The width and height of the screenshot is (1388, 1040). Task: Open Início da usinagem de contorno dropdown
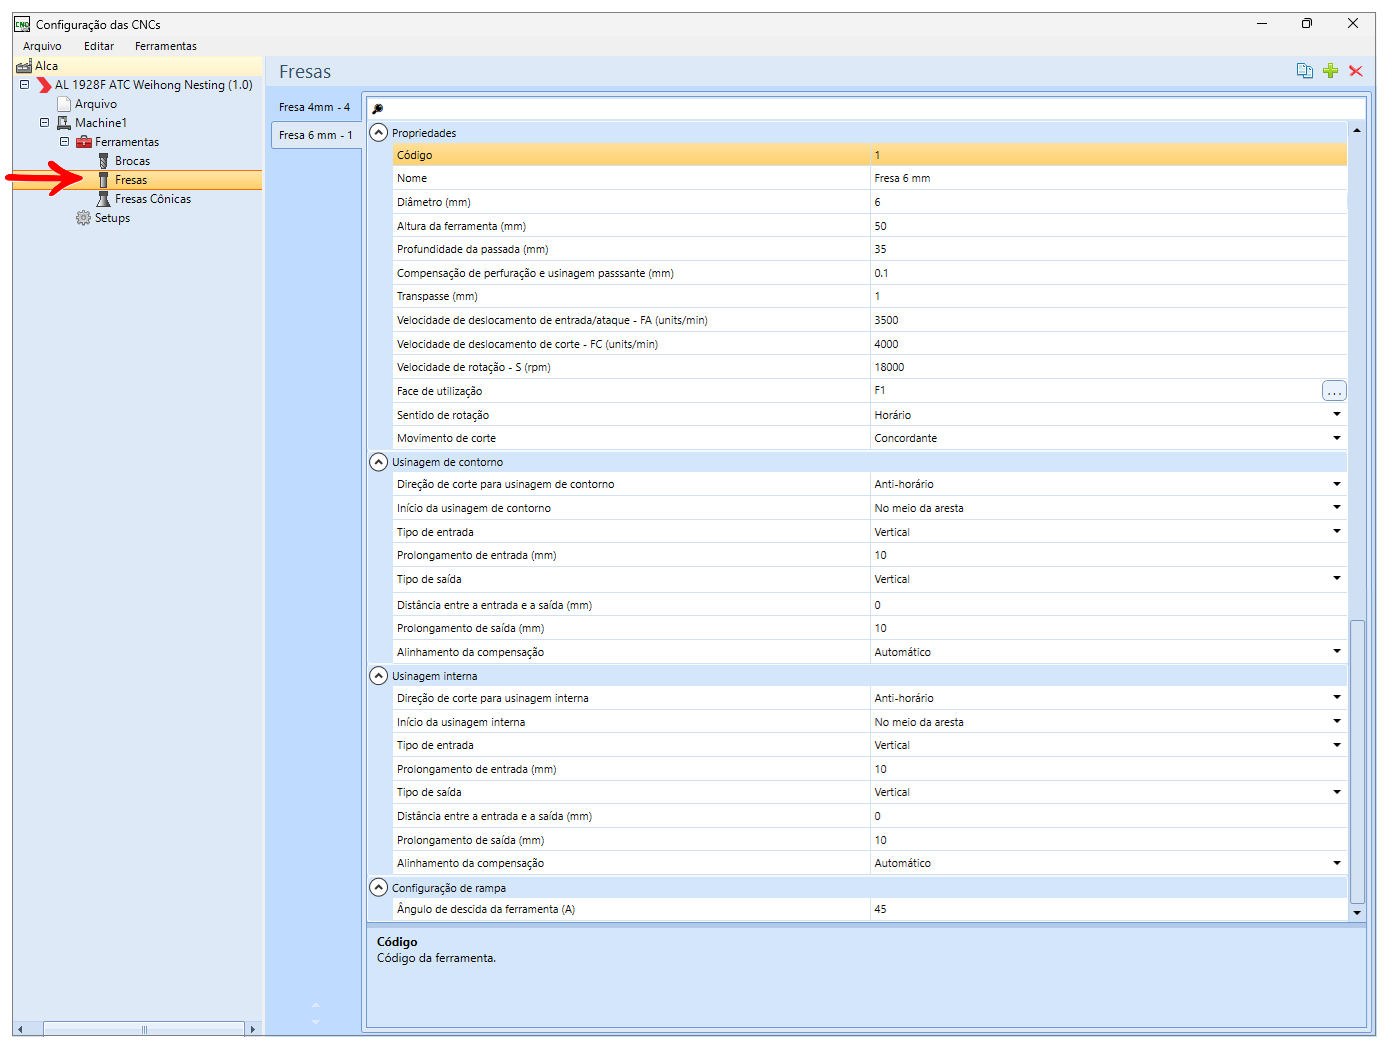click(x=1336, y=508)
